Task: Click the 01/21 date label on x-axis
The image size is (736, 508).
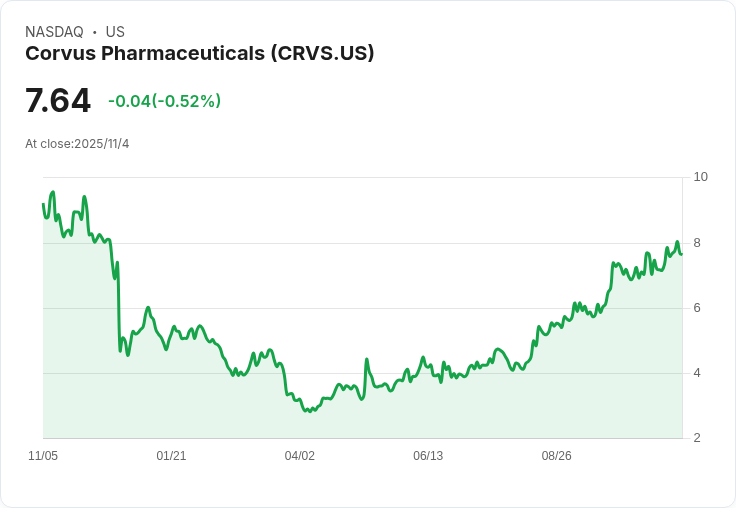Action: tap(171, 456)
